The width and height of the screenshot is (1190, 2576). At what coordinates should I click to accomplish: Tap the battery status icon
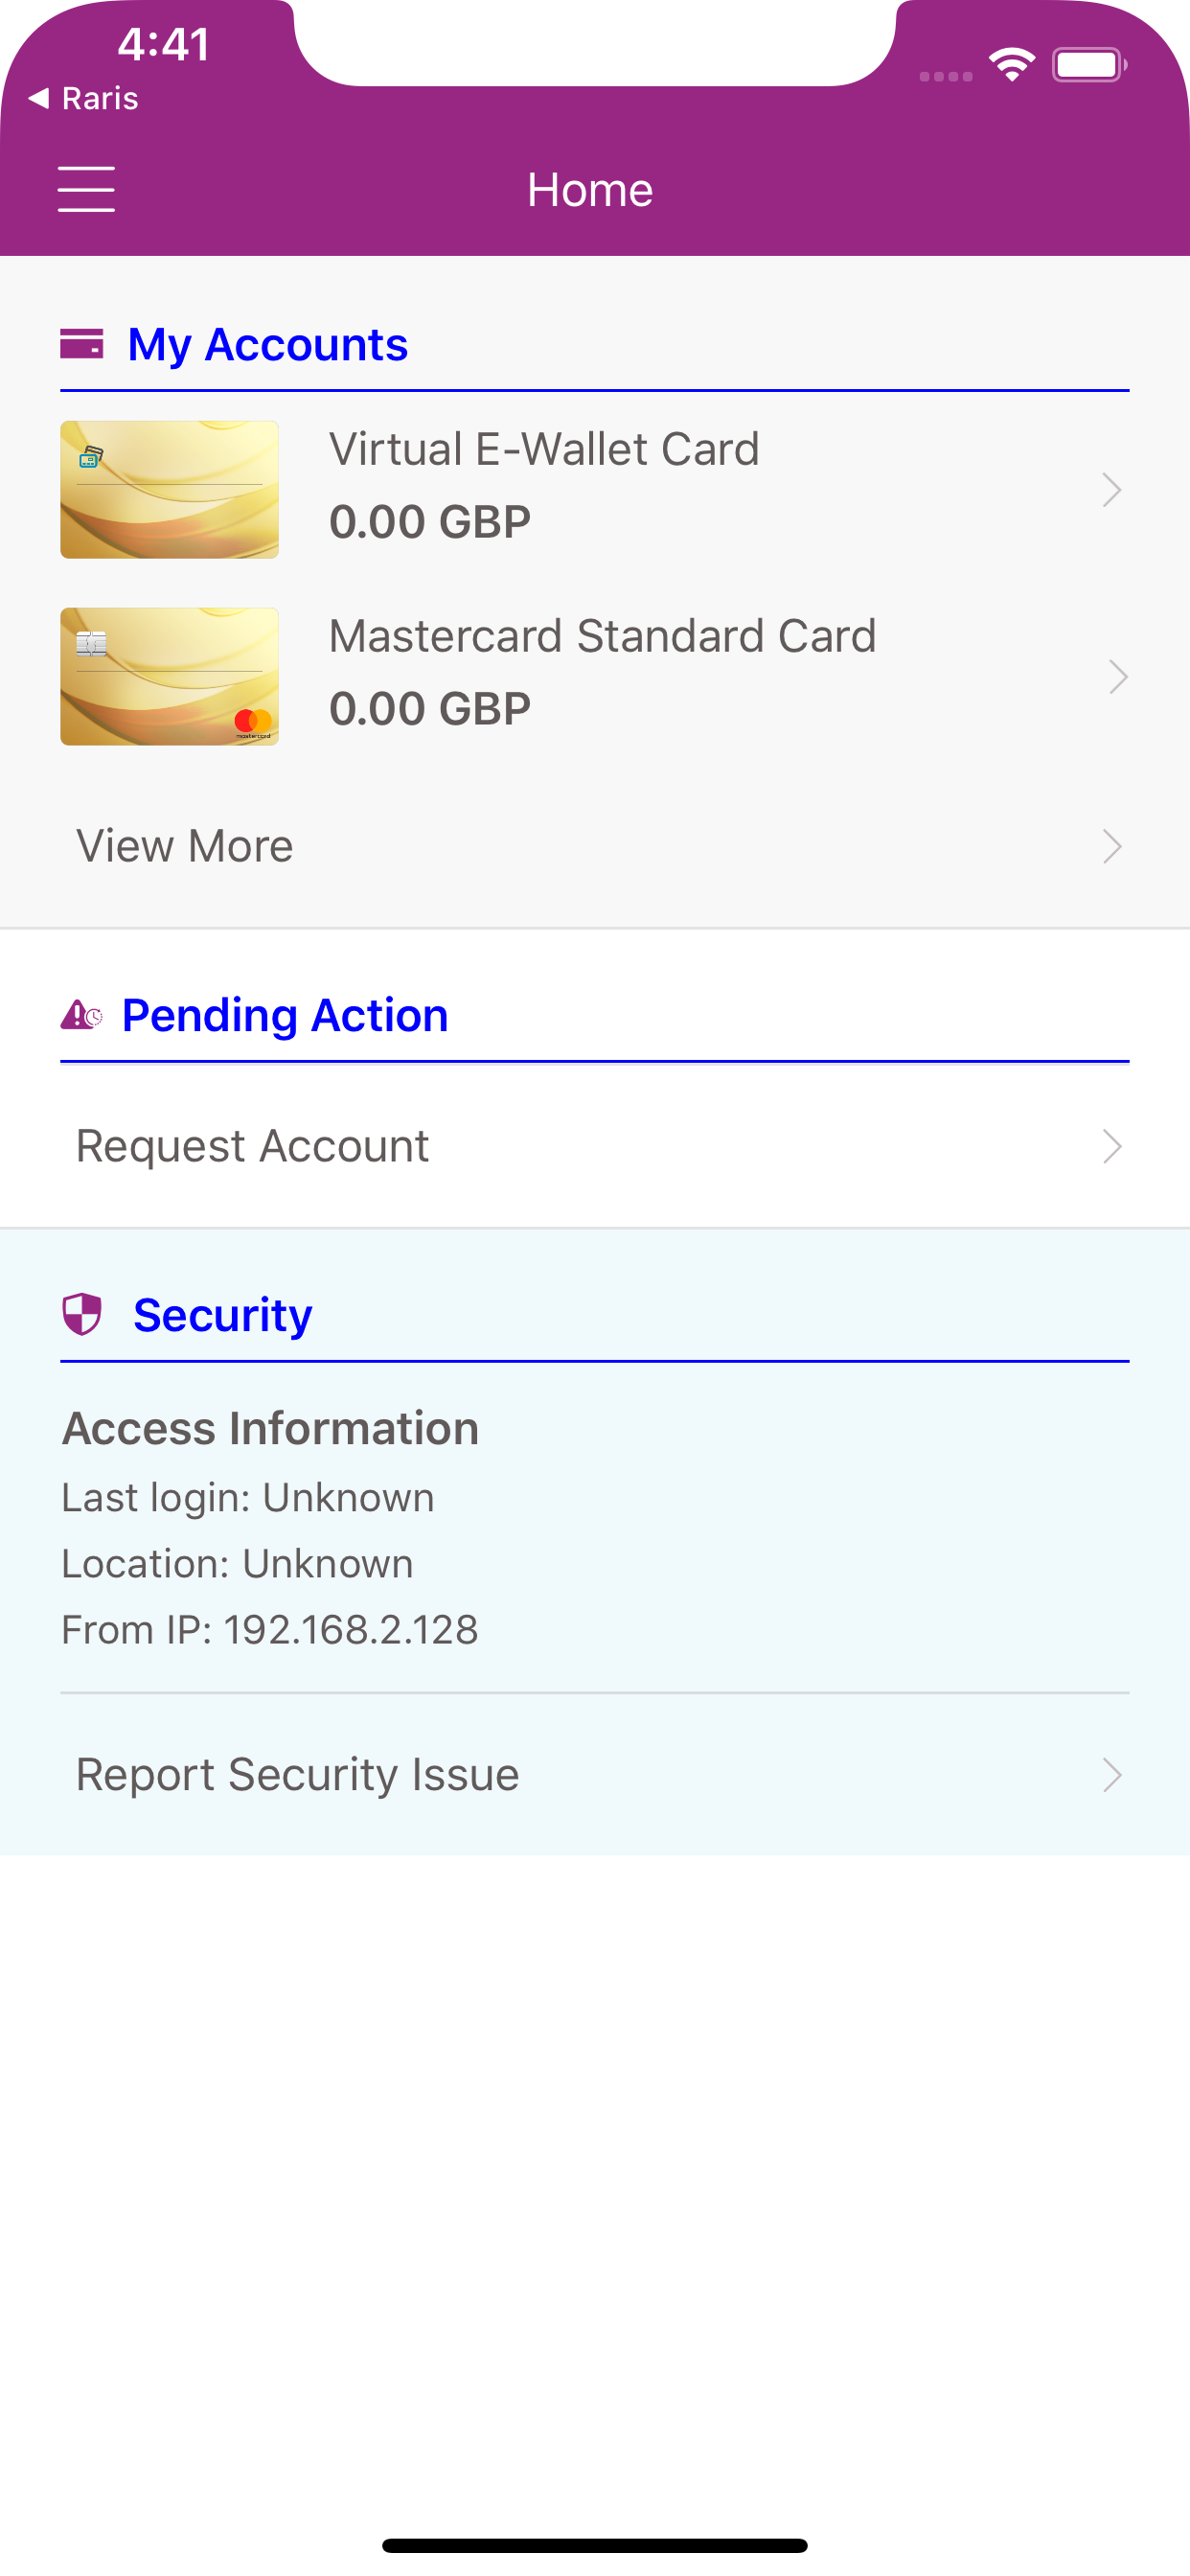click(1089, 65)
